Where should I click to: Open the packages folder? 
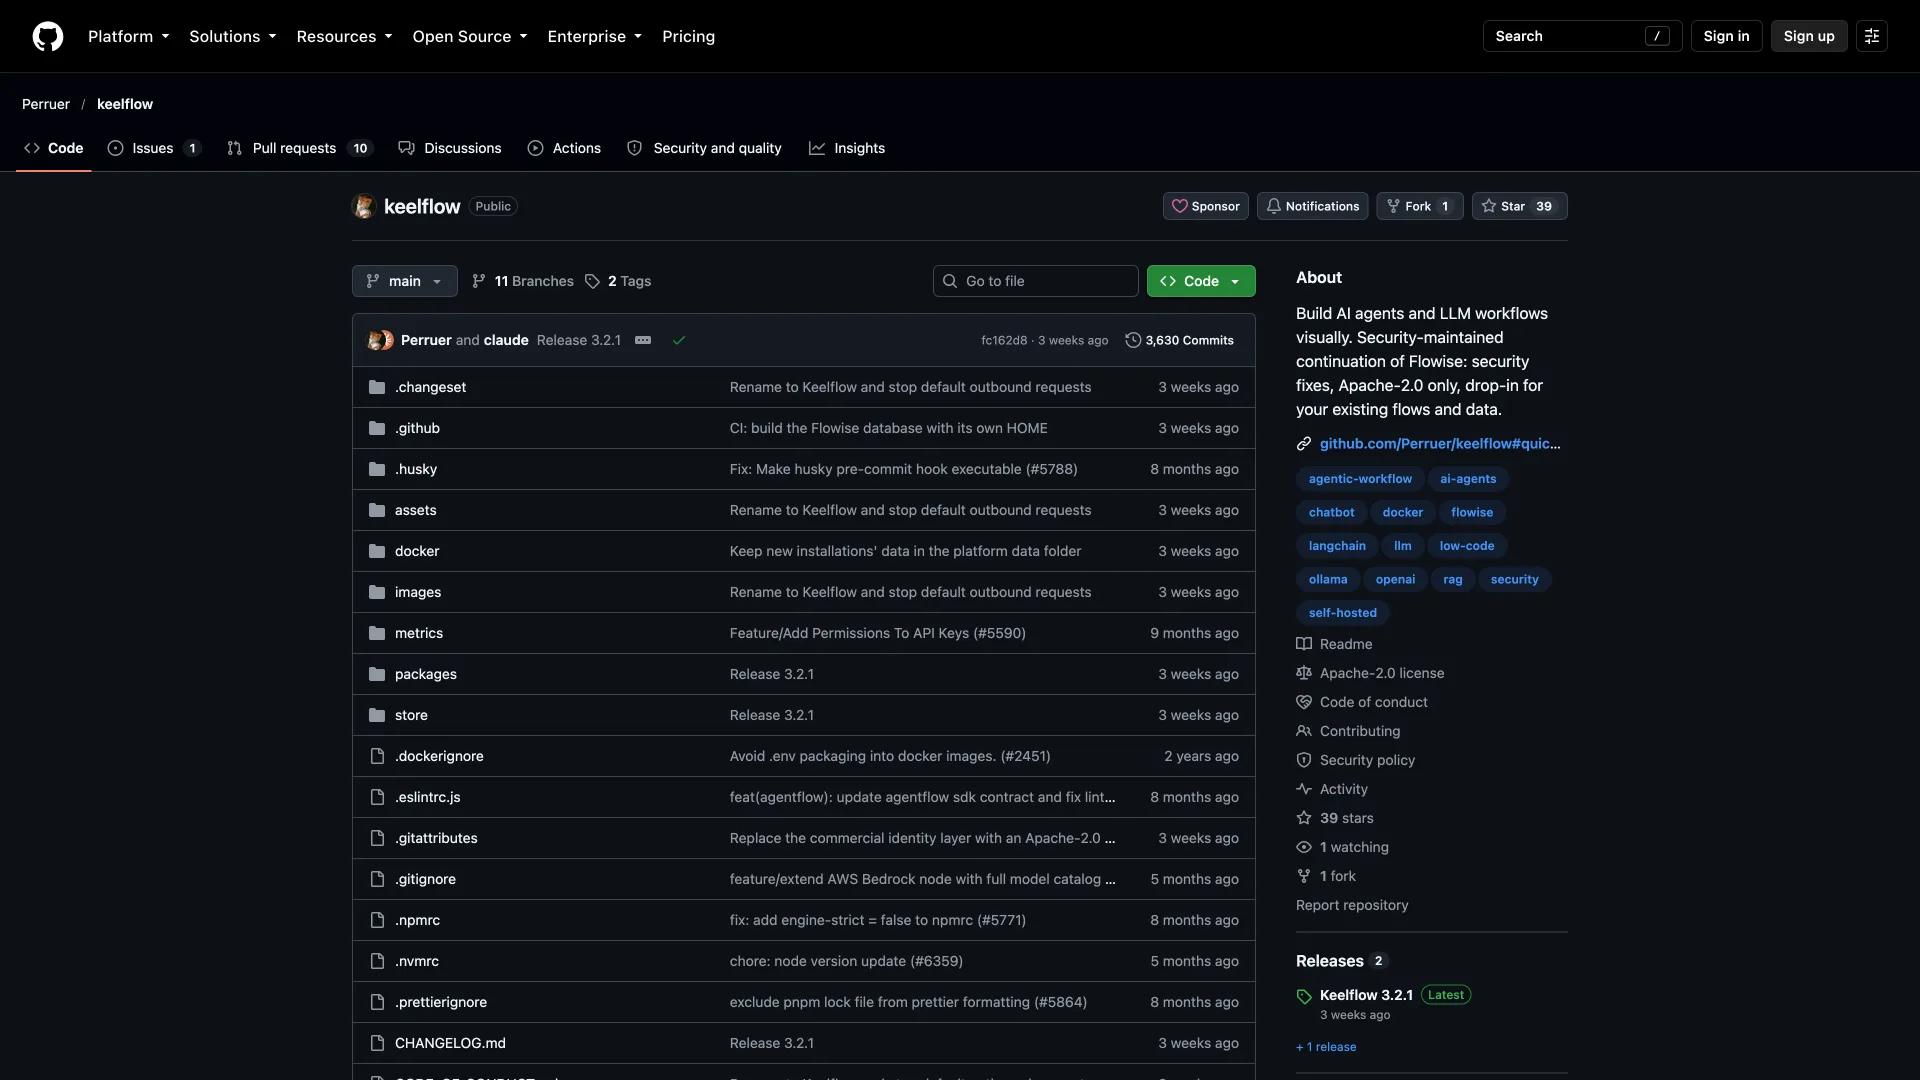425,674
